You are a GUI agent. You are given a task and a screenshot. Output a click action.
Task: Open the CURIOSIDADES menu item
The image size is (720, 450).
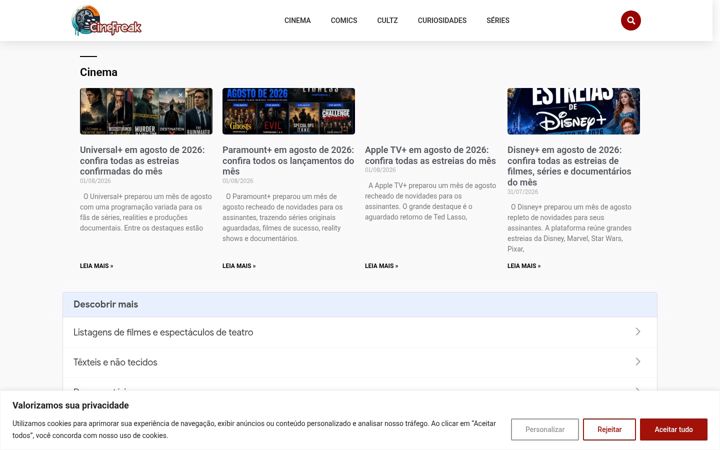point(442,20)
